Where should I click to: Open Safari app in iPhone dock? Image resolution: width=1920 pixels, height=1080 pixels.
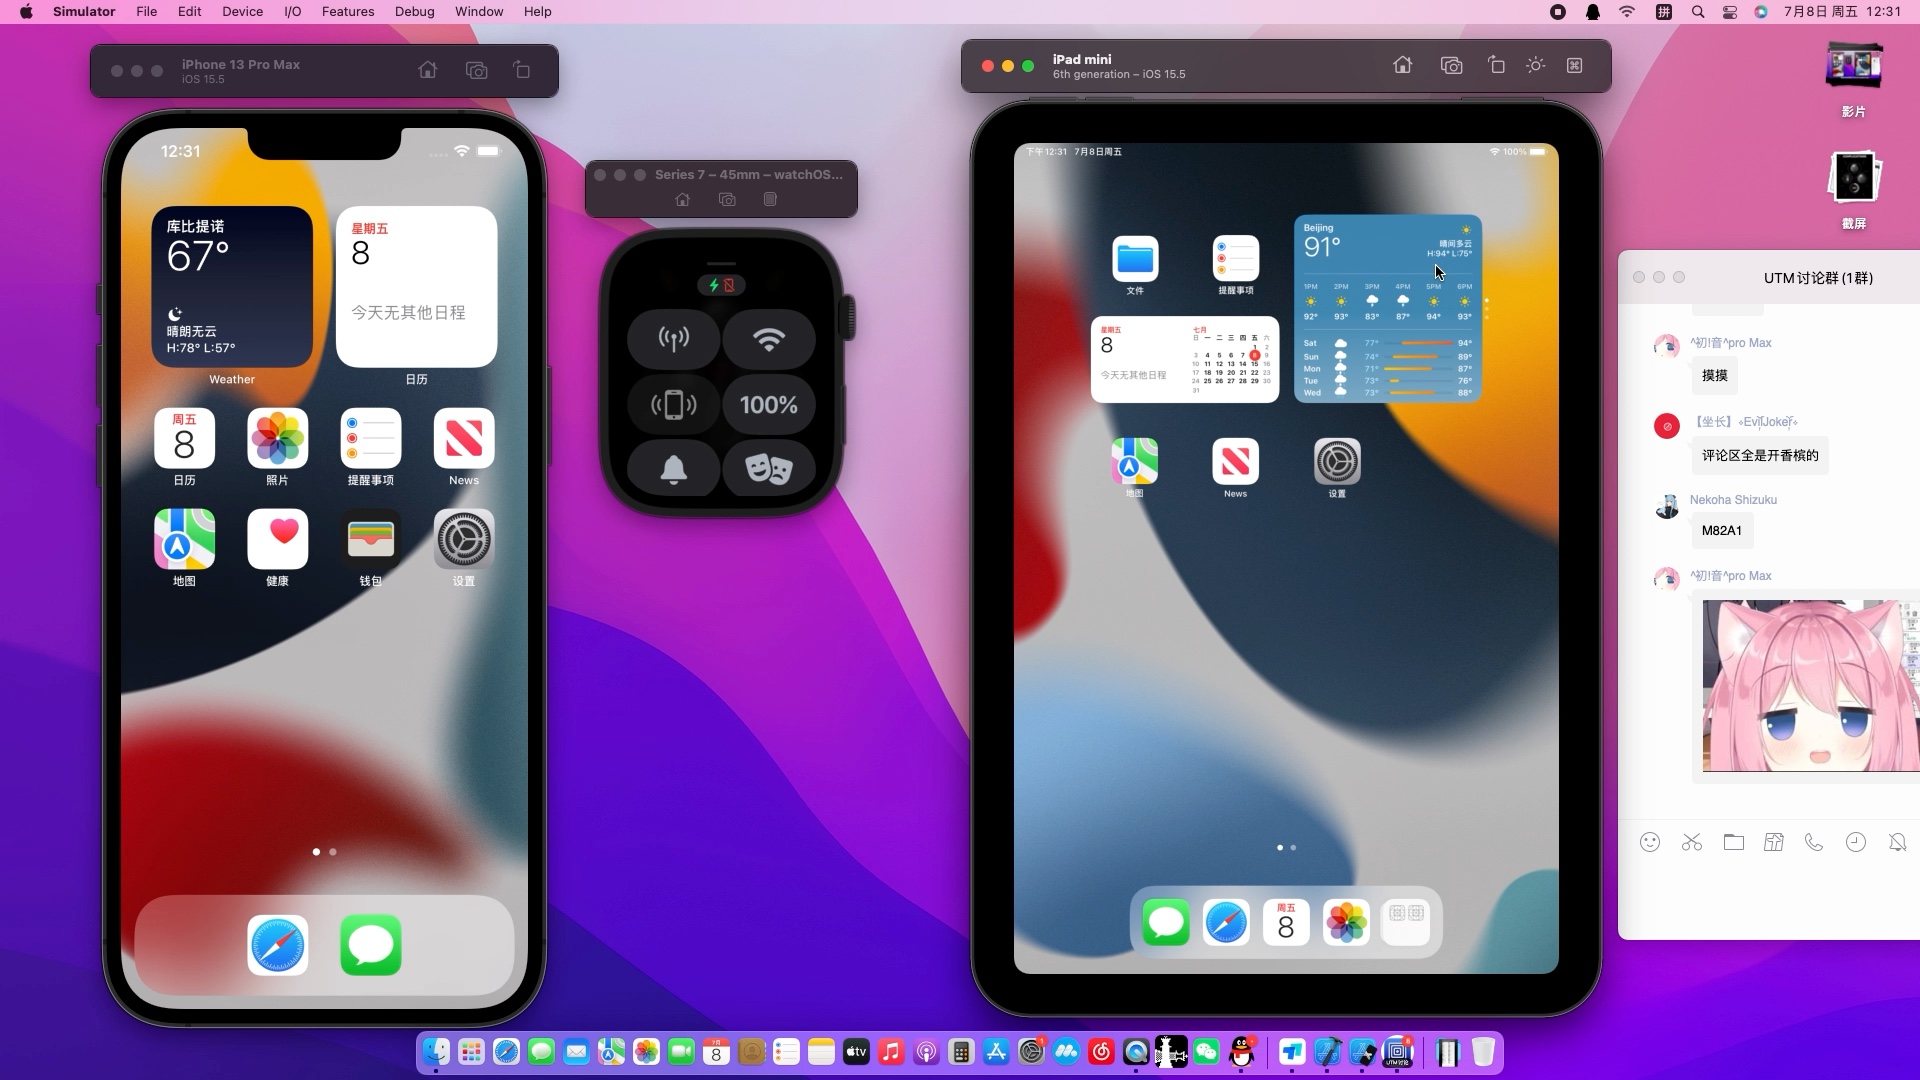point(278,944)
